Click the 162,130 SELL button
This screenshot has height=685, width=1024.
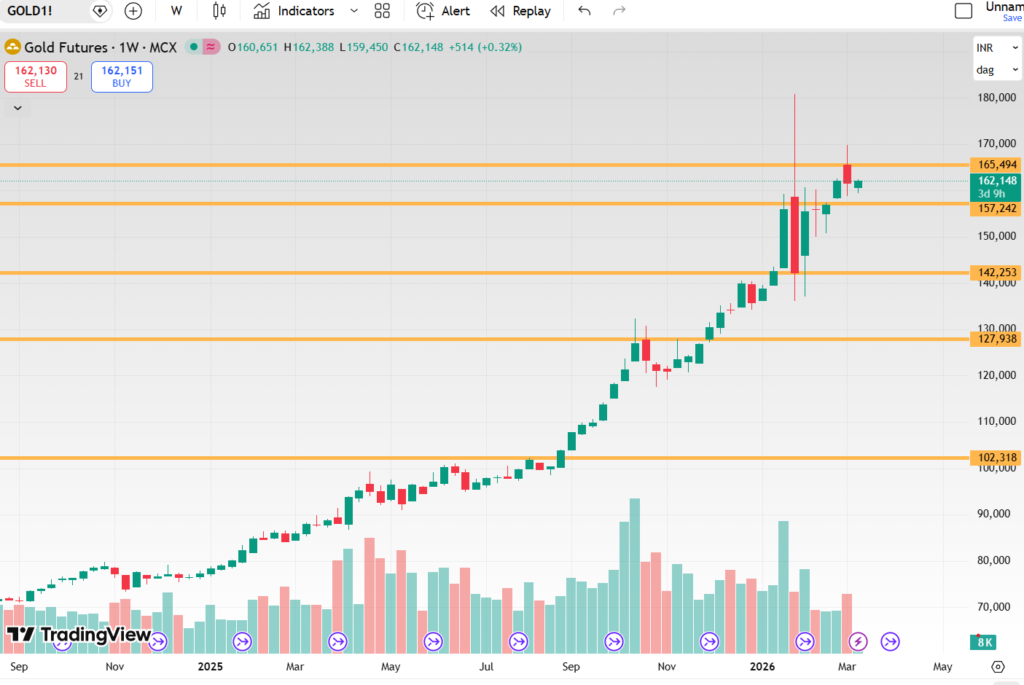36,77
